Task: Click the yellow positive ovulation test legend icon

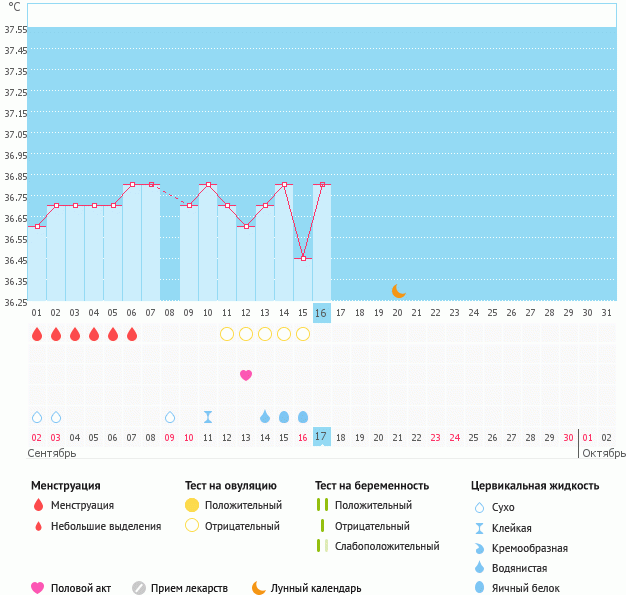Action: pos(193,505)
